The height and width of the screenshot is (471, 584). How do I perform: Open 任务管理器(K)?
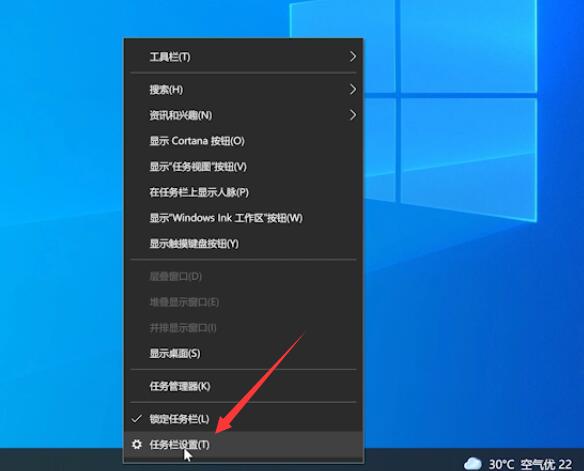tap(243, 386)
